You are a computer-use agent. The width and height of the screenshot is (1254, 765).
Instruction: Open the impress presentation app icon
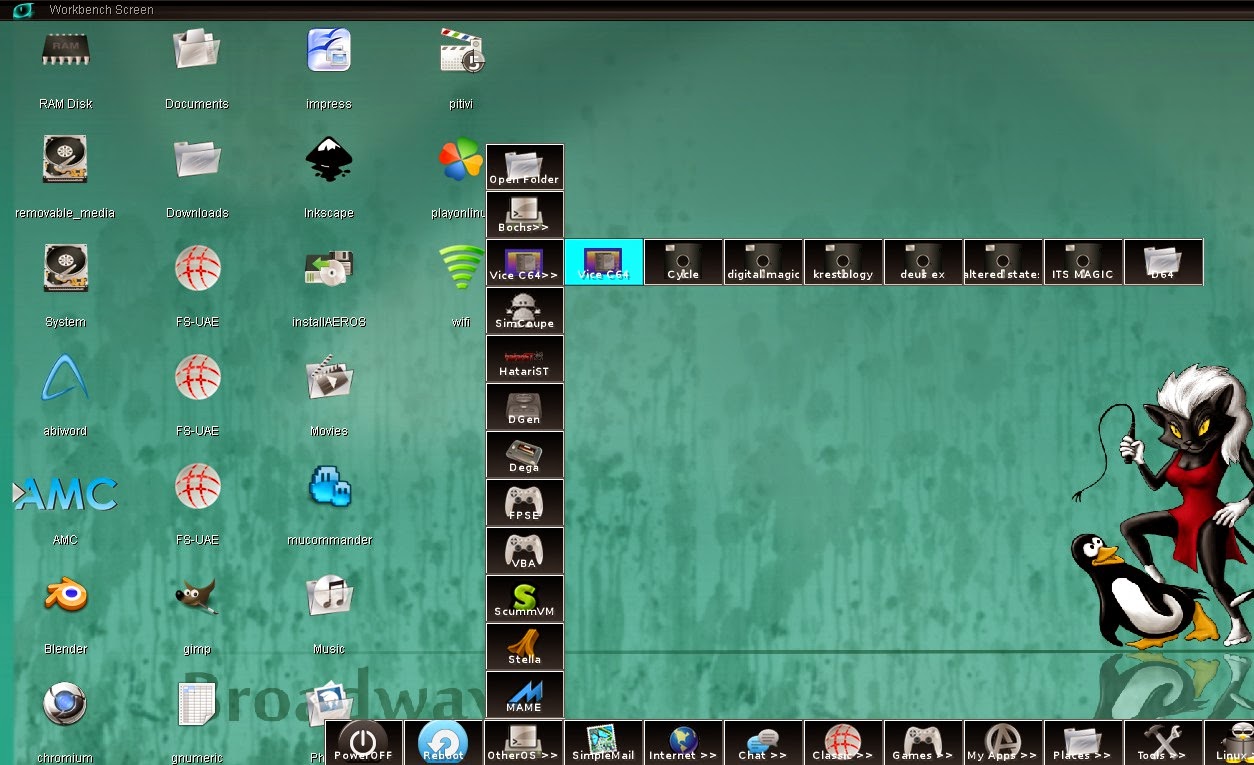click(328, 50)
